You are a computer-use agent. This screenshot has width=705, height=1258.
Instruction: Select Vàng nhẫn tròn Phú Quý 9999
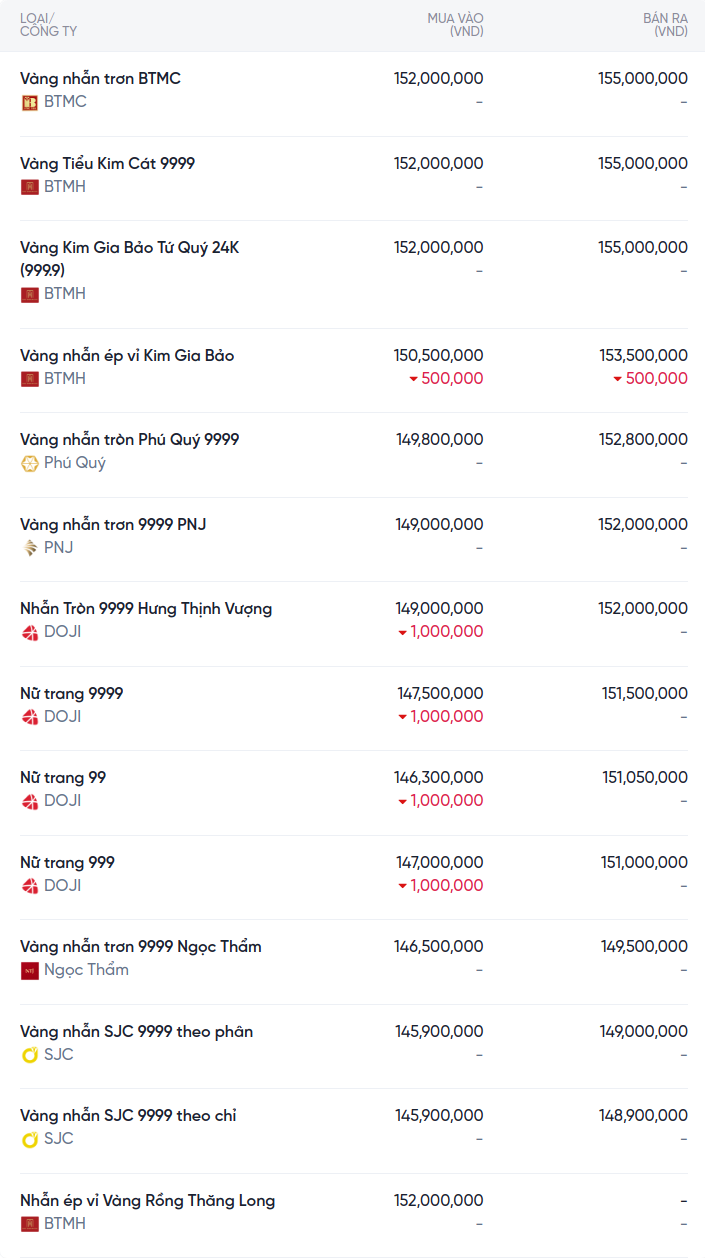click(129, 440)
